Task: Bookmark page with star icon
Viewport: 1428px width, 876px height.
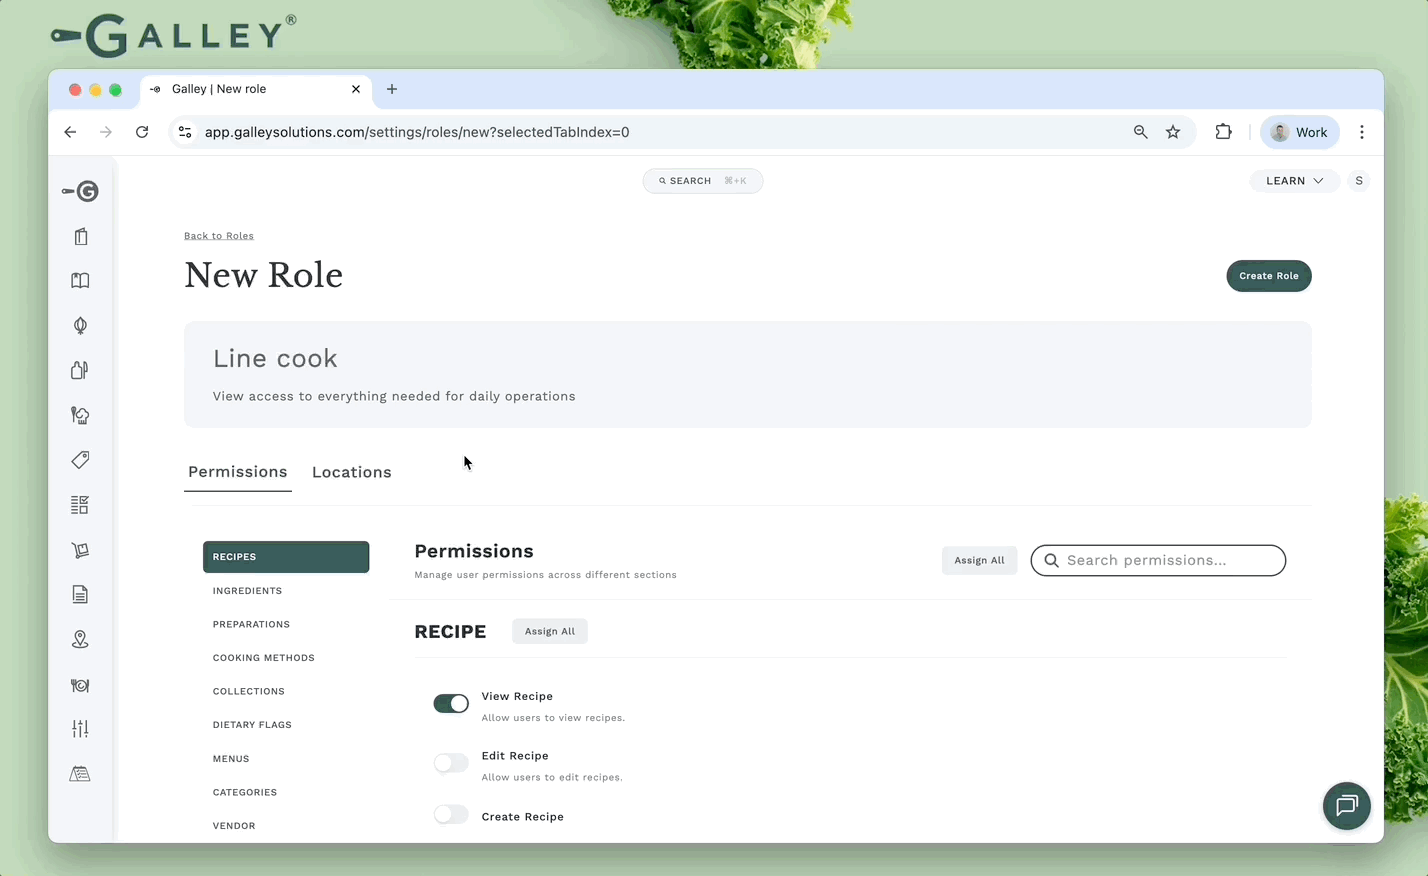Action: click(1173, 132)
